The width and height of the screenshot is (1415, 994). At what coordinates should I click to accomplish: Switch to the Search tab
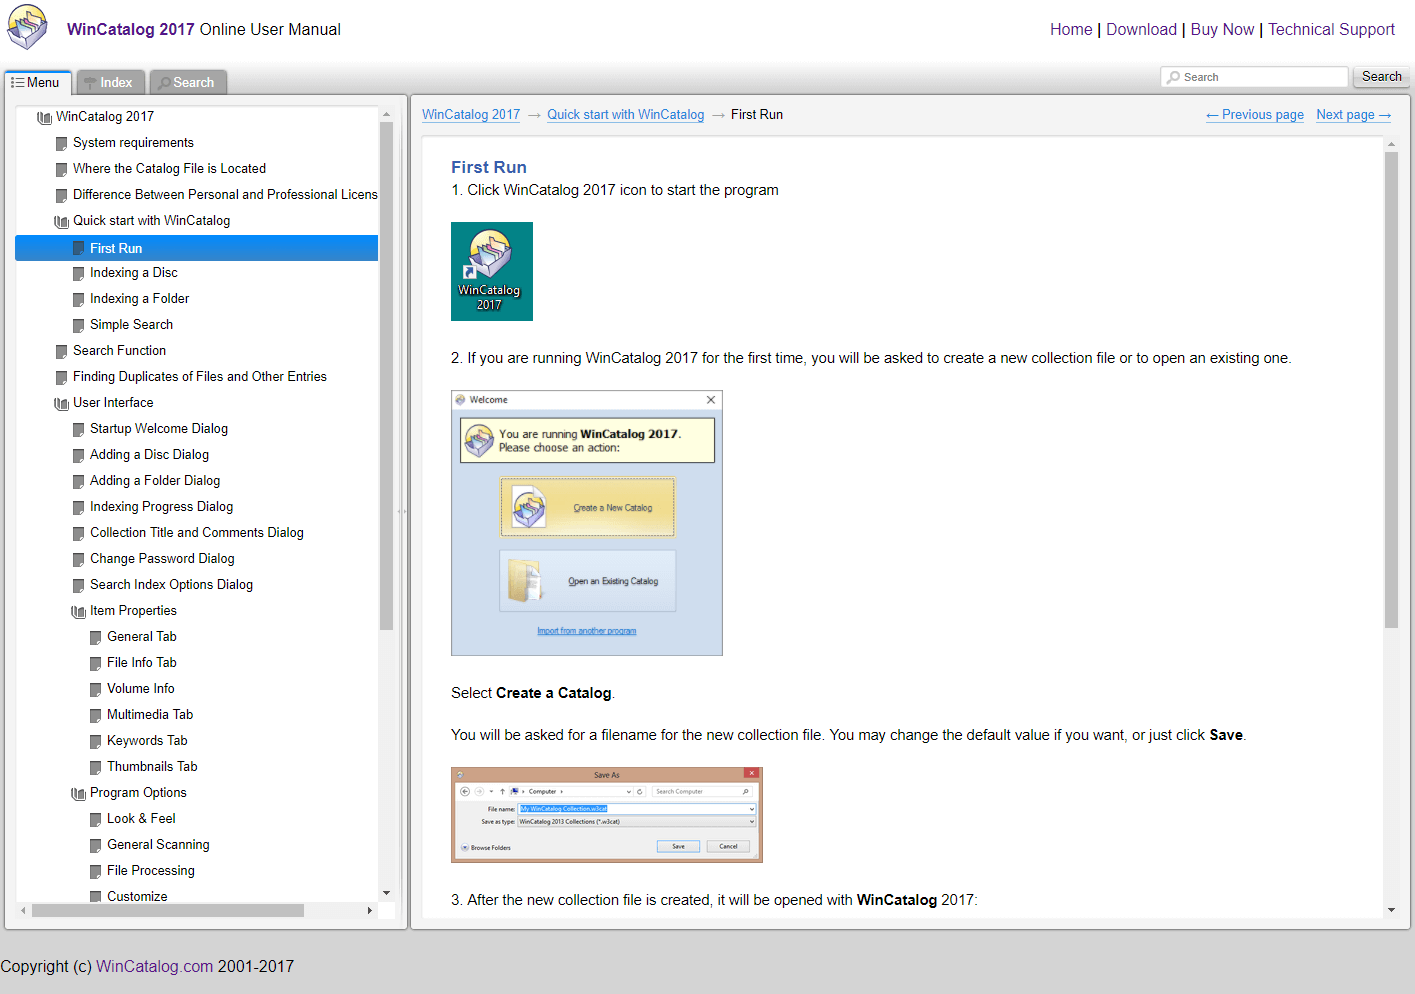point(188,82)
